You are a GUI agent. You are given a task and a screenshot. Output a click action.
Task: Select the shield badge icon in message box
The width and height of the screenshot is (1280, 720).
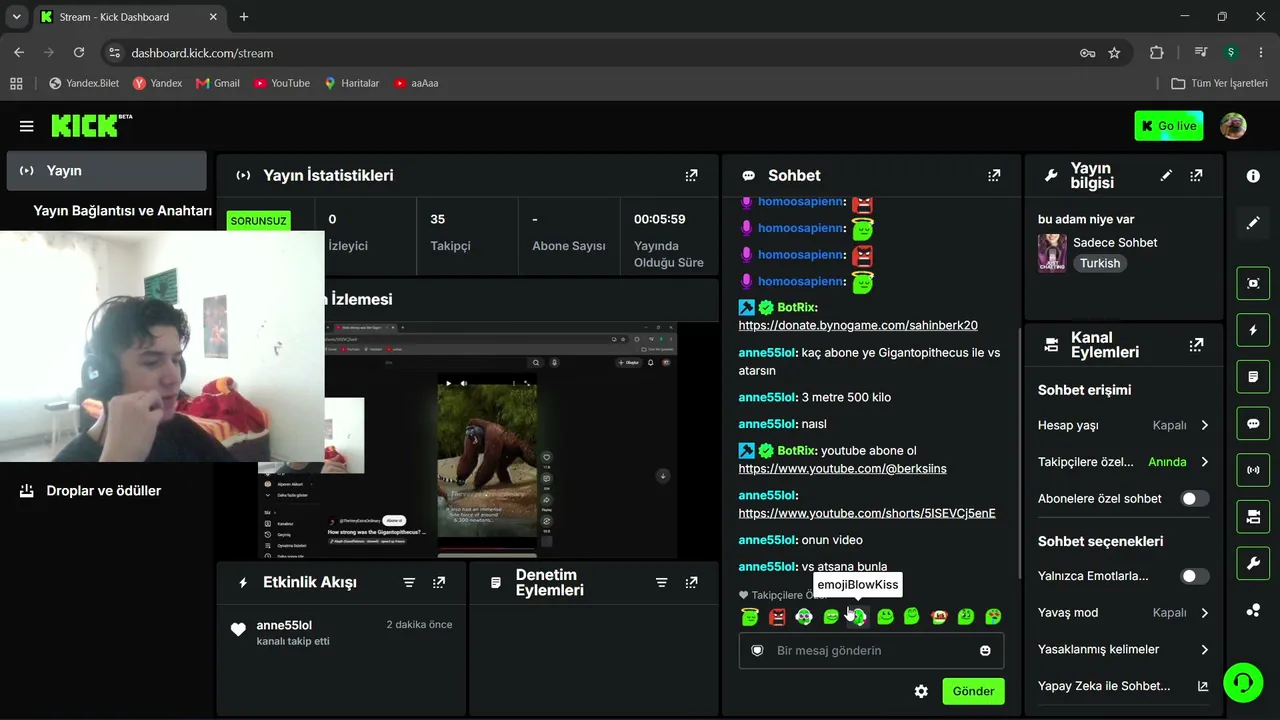(x=757, y=650)
